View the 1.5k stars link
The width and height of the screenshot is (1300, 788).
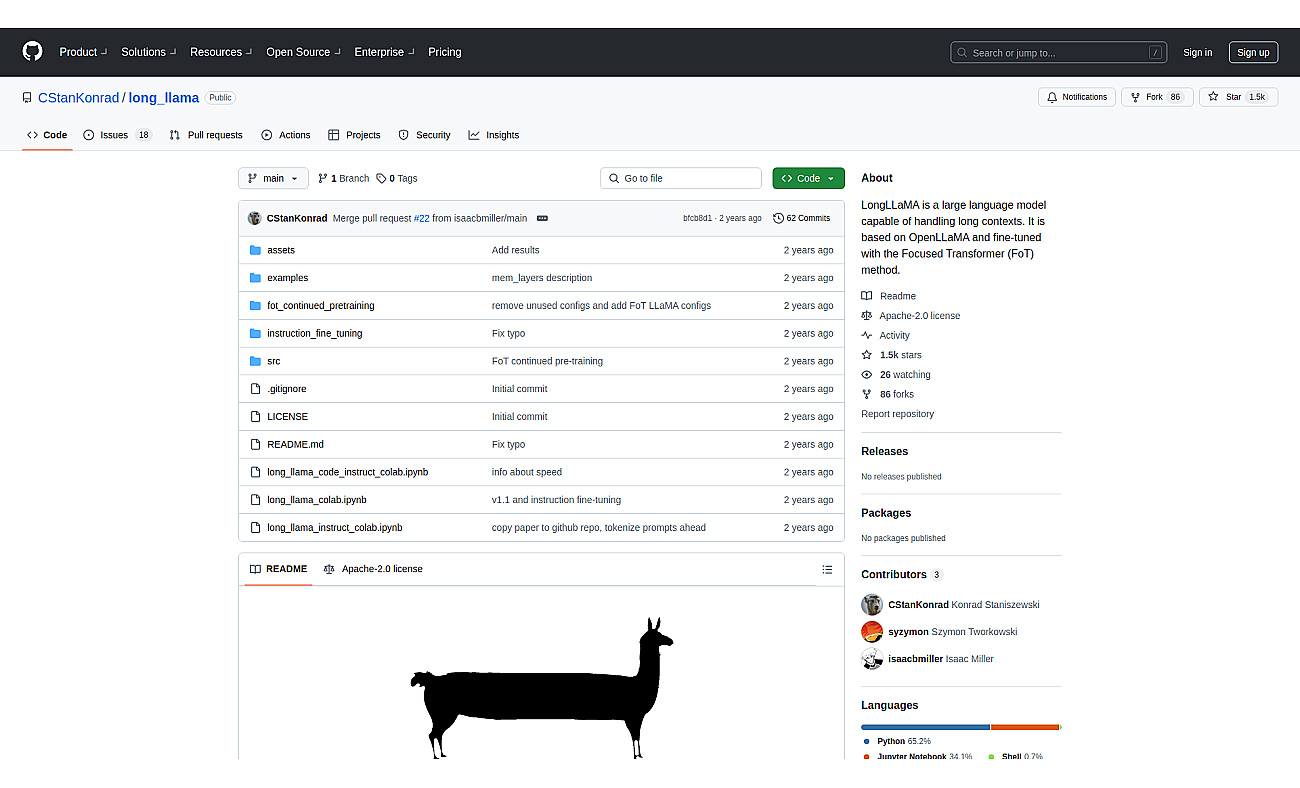click(x=891, y=355)
